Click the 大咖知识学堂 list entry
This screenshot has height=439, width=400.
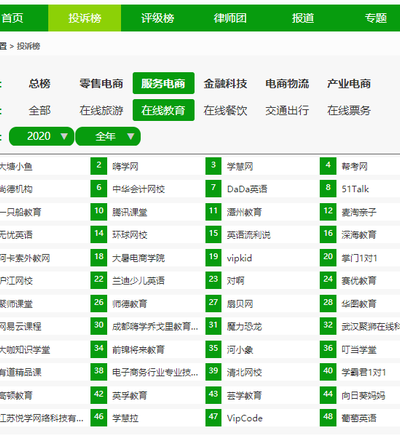point(25,350)
